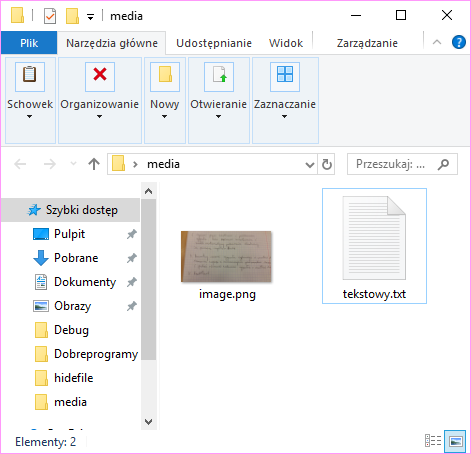
Task: Switch to Narzędzia główne tab
Action: (x=112, y=43)
